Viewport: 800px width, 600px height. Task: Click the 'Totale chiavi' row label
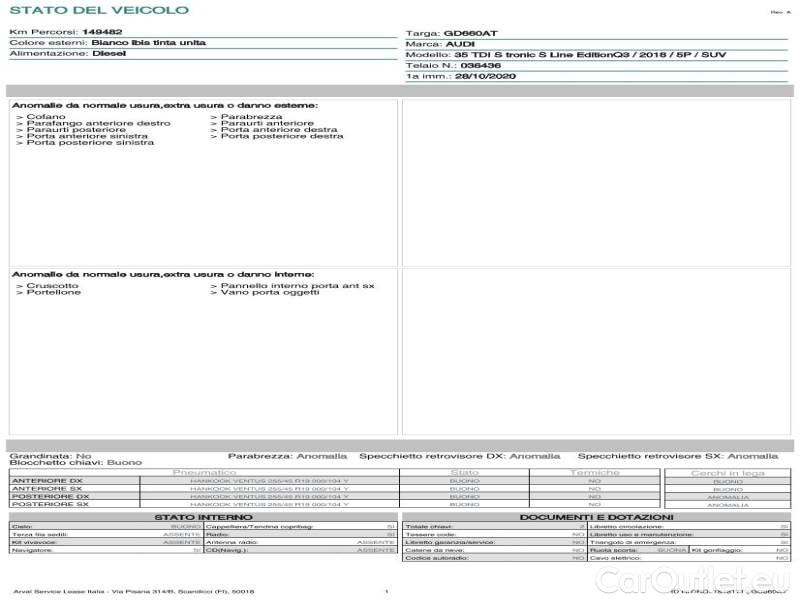pos(429,526)
